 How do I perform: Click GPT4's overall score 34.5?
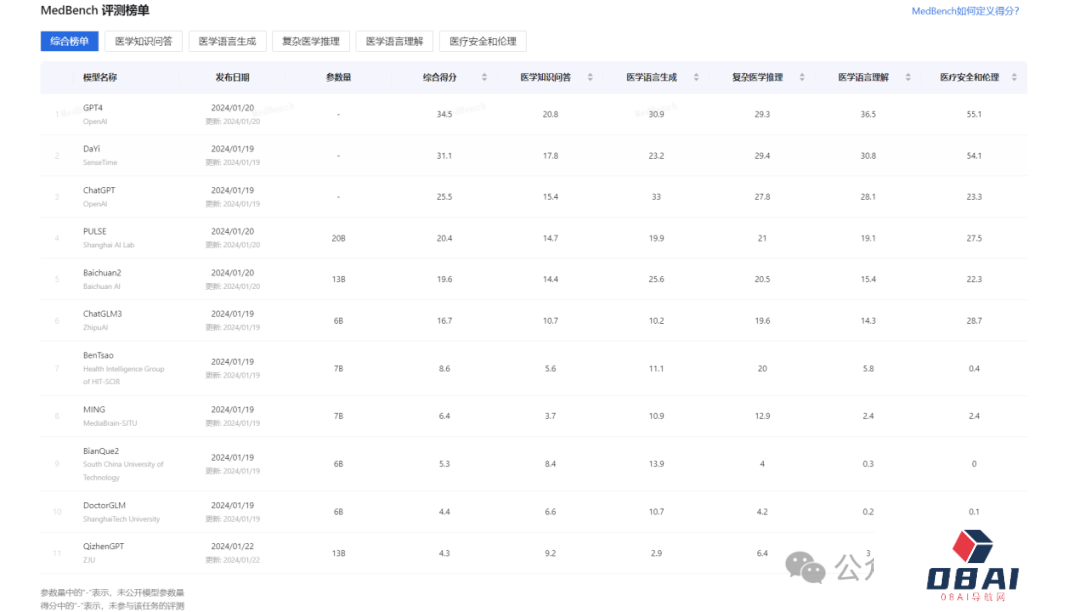[x=444, y=114]
